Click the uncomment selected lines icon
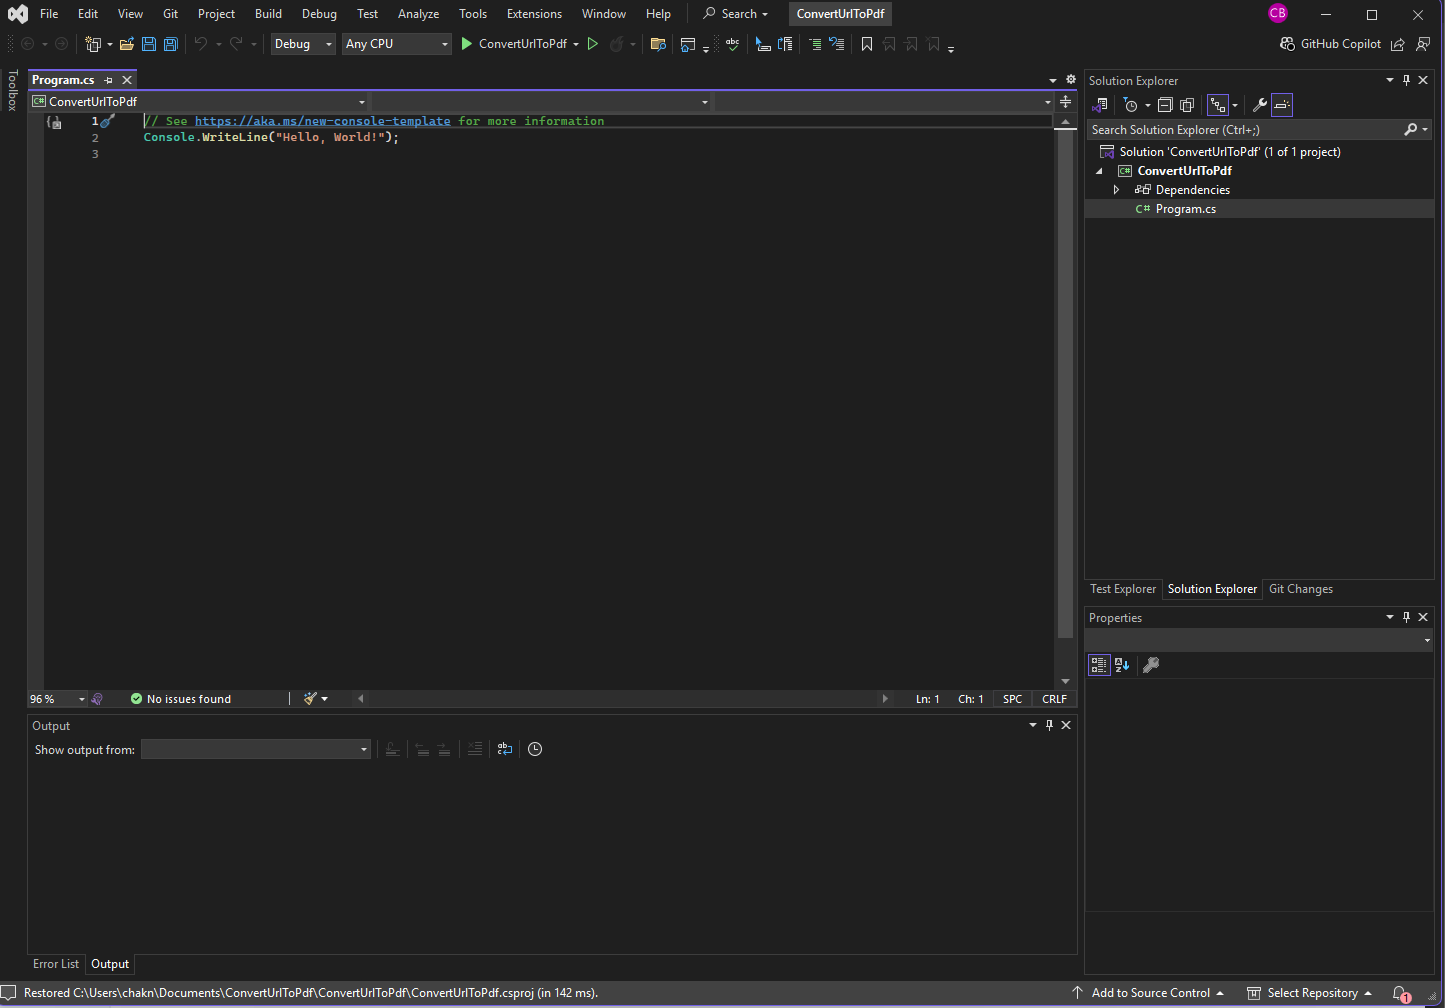Screen dimensions: 1445x1008 [x=837, y=44]
